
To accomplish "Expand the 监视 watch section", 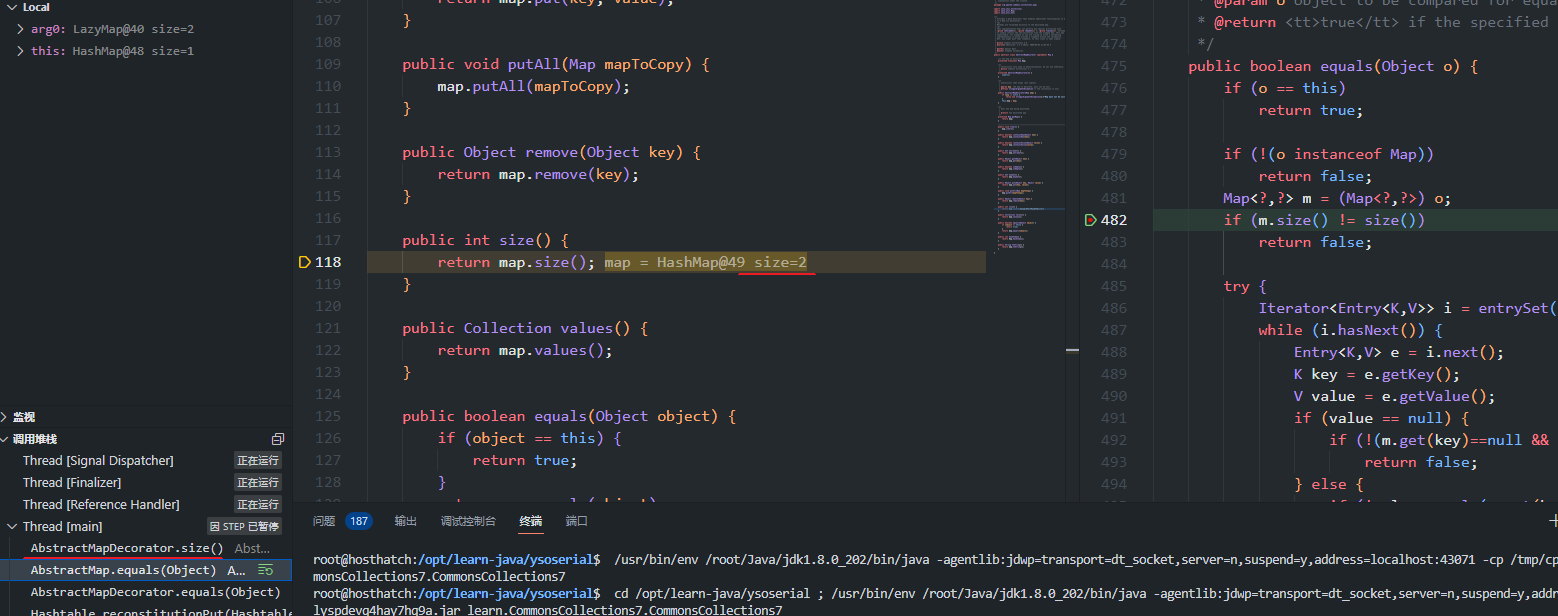I will [x=6, y=417].
